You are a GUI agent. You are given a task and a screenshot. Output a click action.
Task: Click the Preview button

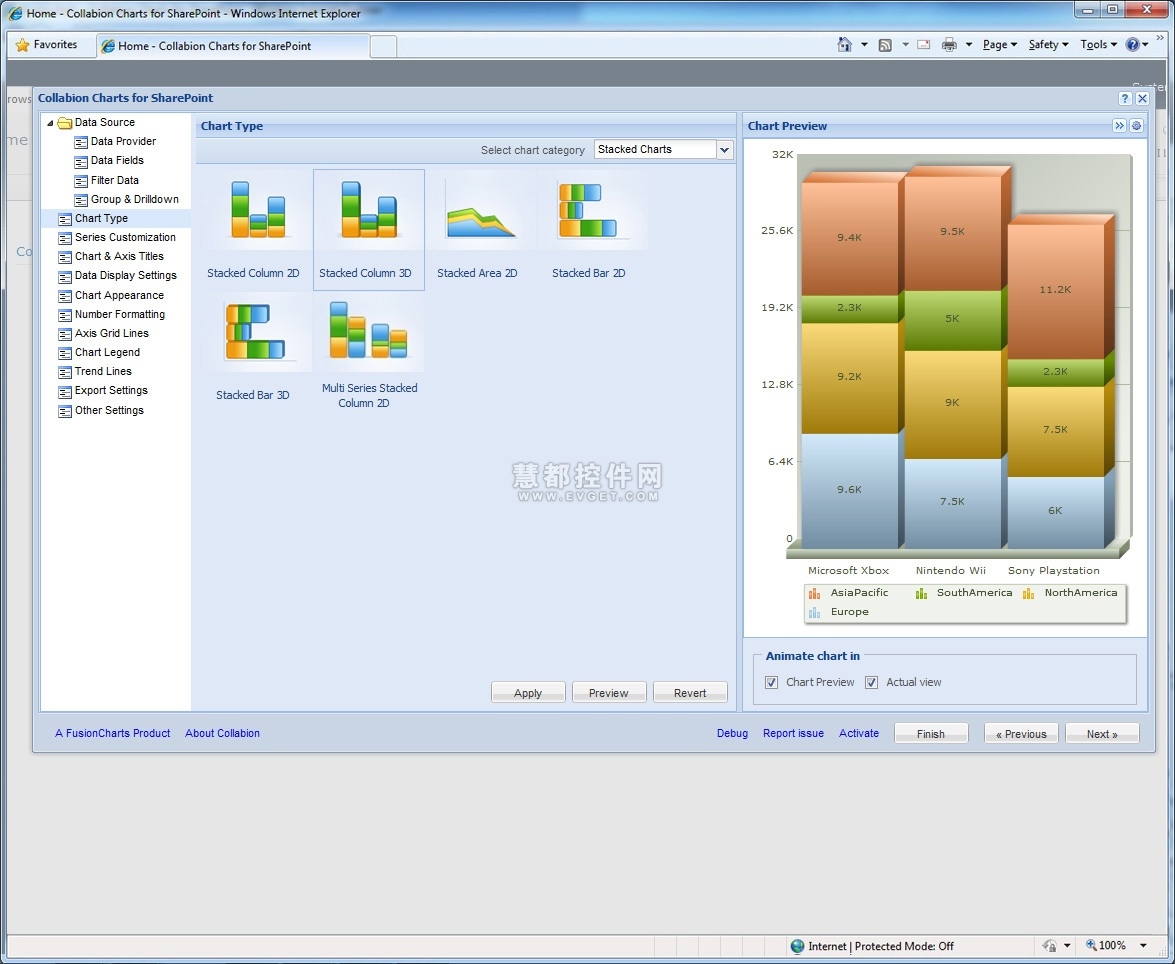click(x=608, y=693)
